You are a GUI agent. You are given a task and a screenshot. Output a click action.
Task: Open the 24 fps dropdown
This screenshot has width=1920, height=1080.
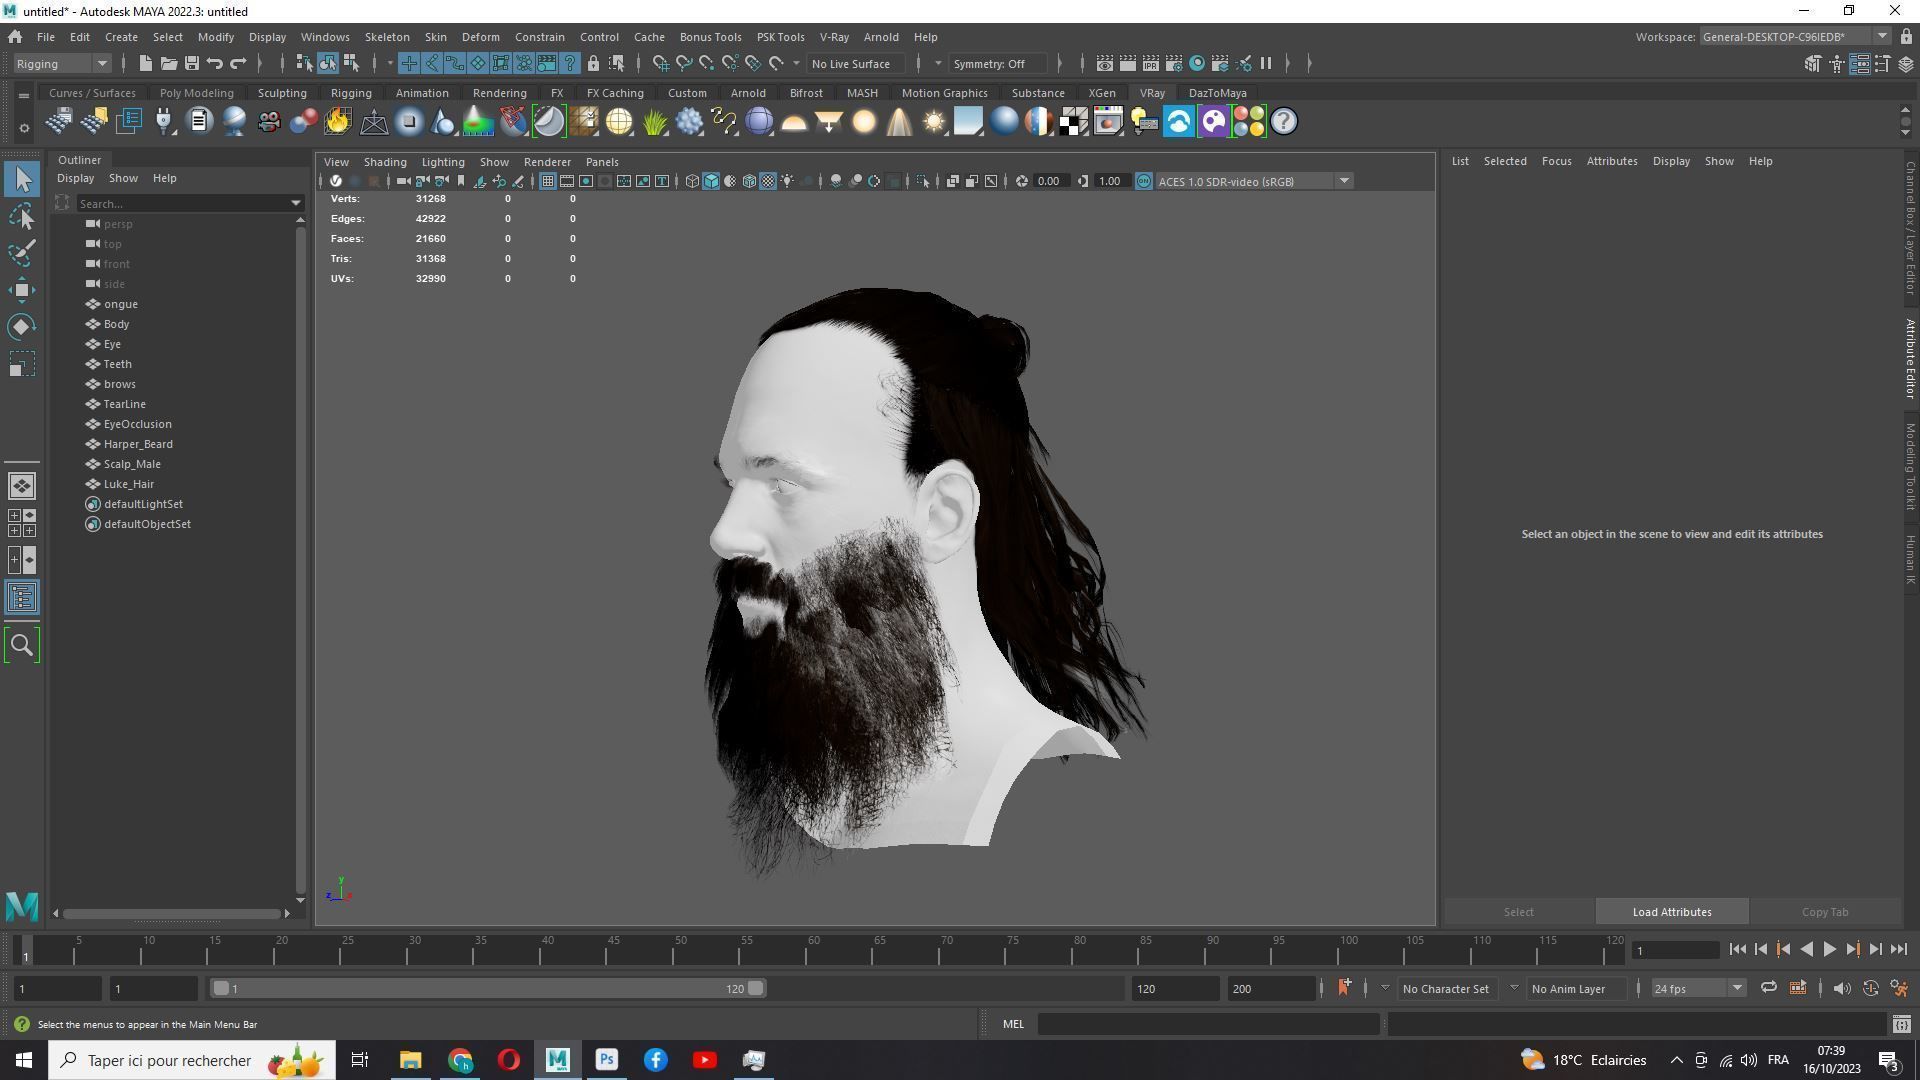[x=1697, y=988]
